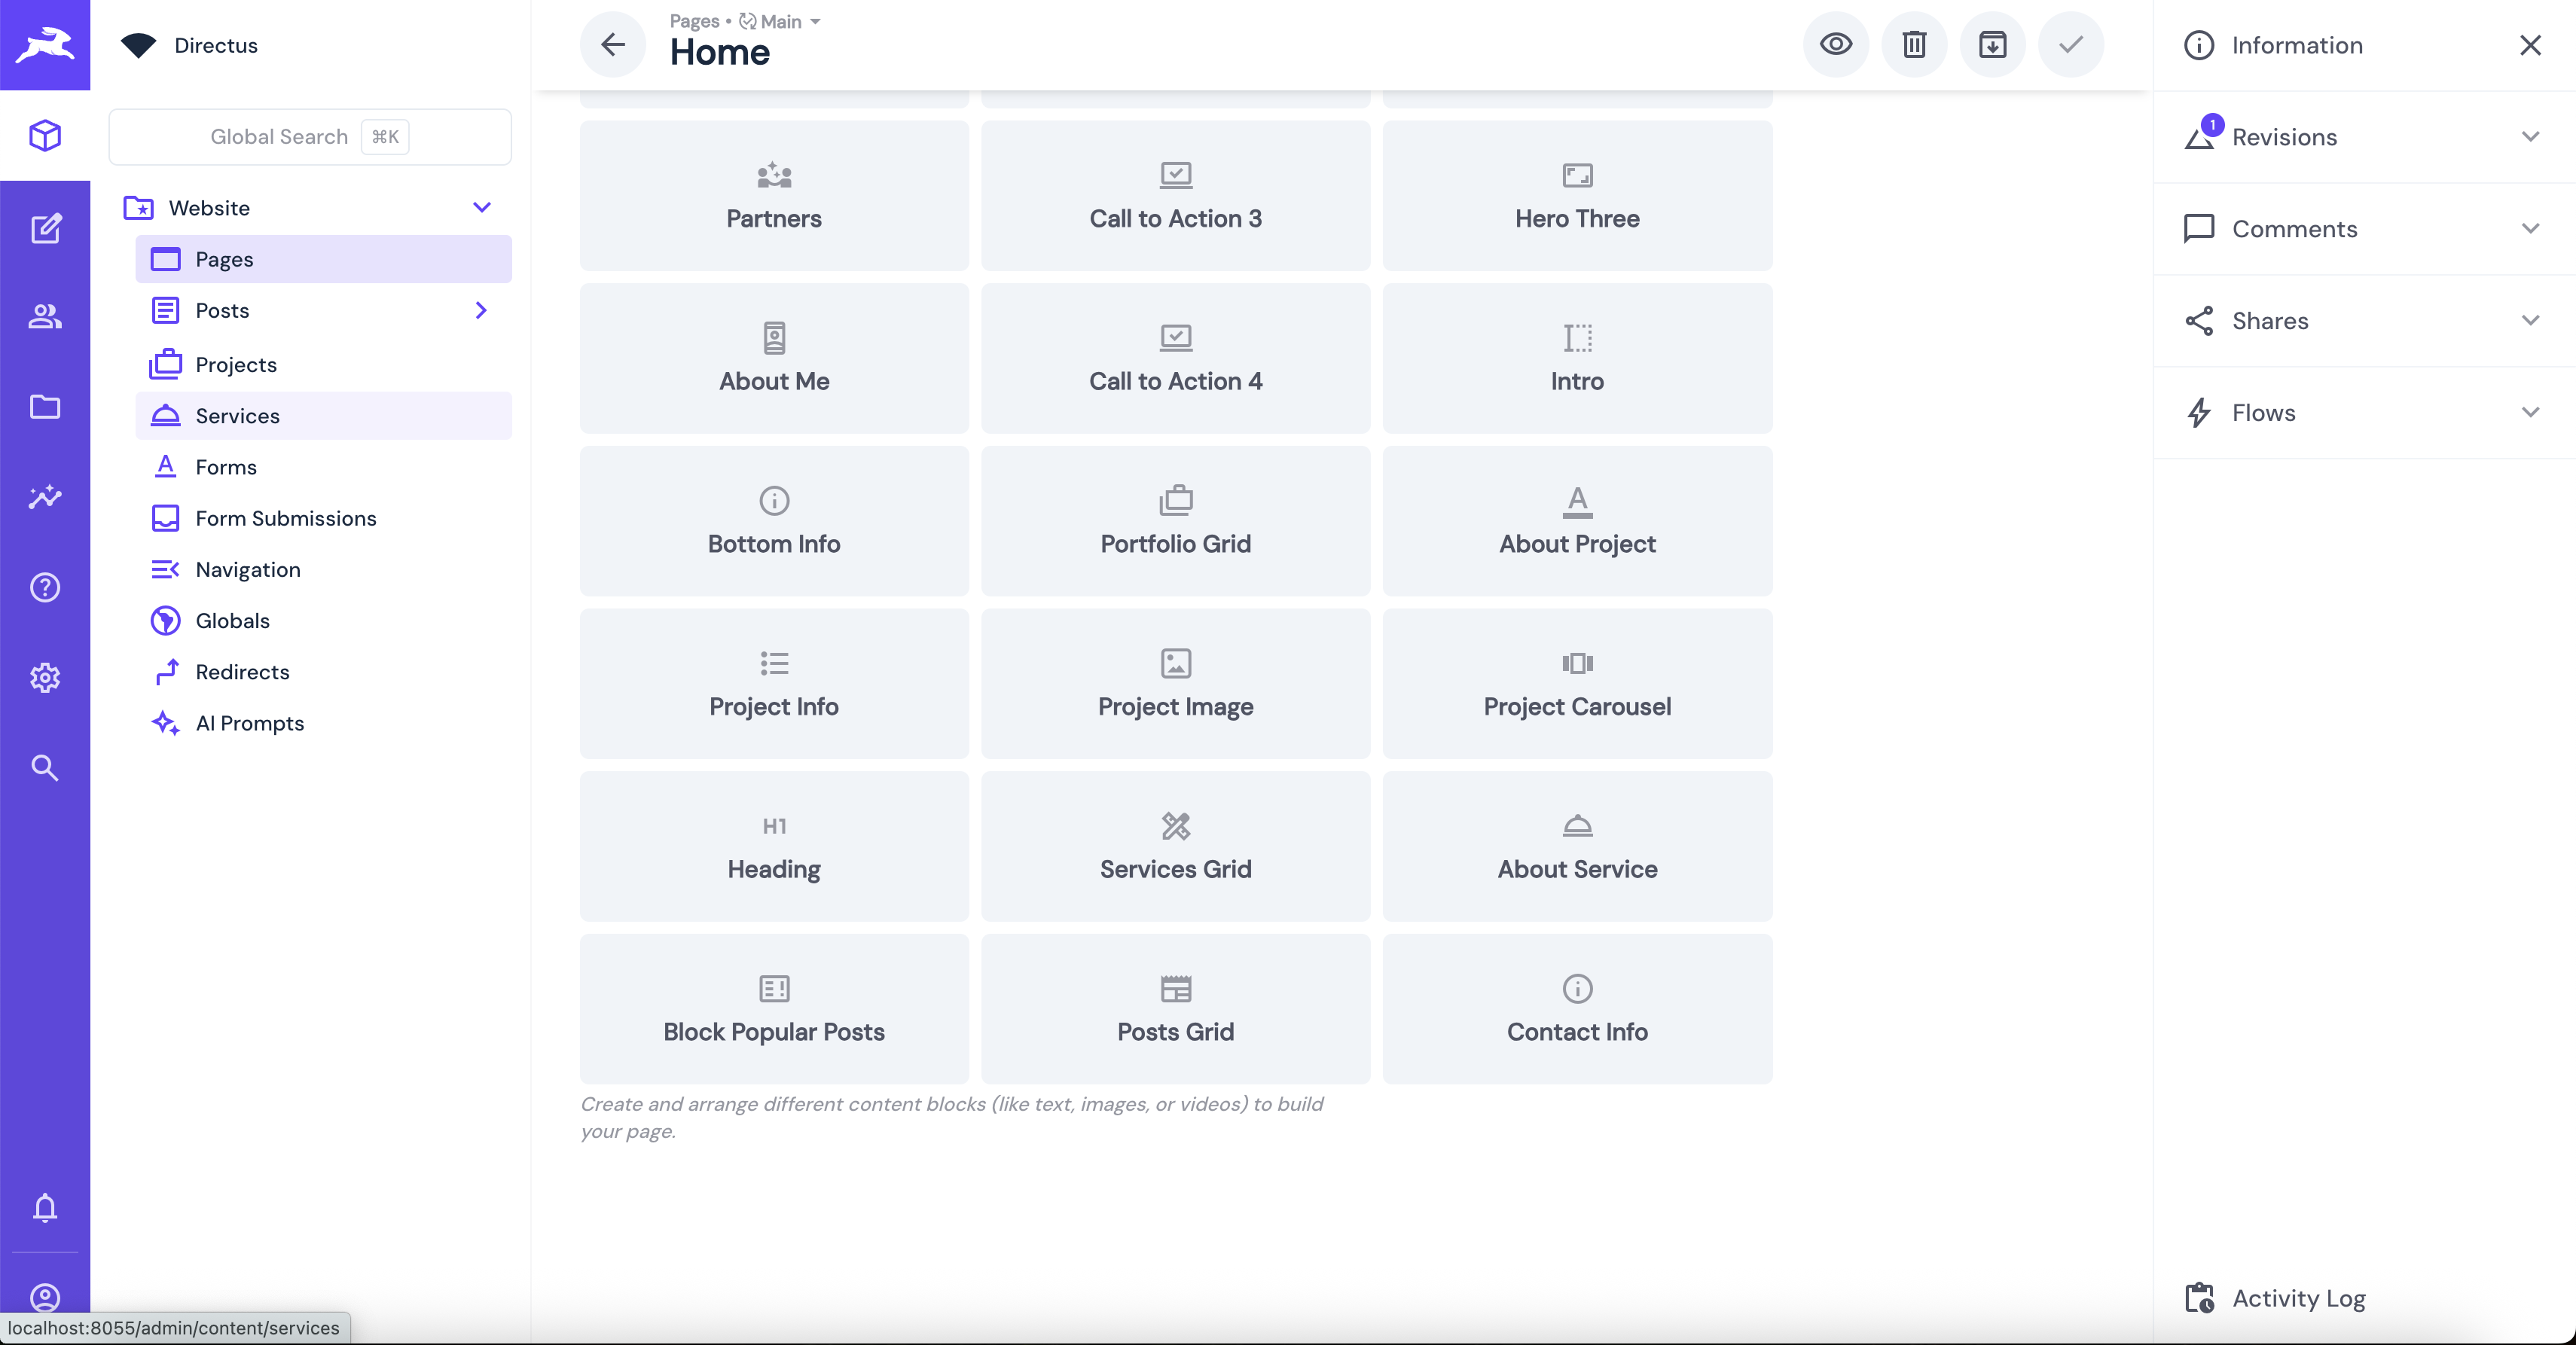
Task: Open the File Library module
Action: click(45, 407)
